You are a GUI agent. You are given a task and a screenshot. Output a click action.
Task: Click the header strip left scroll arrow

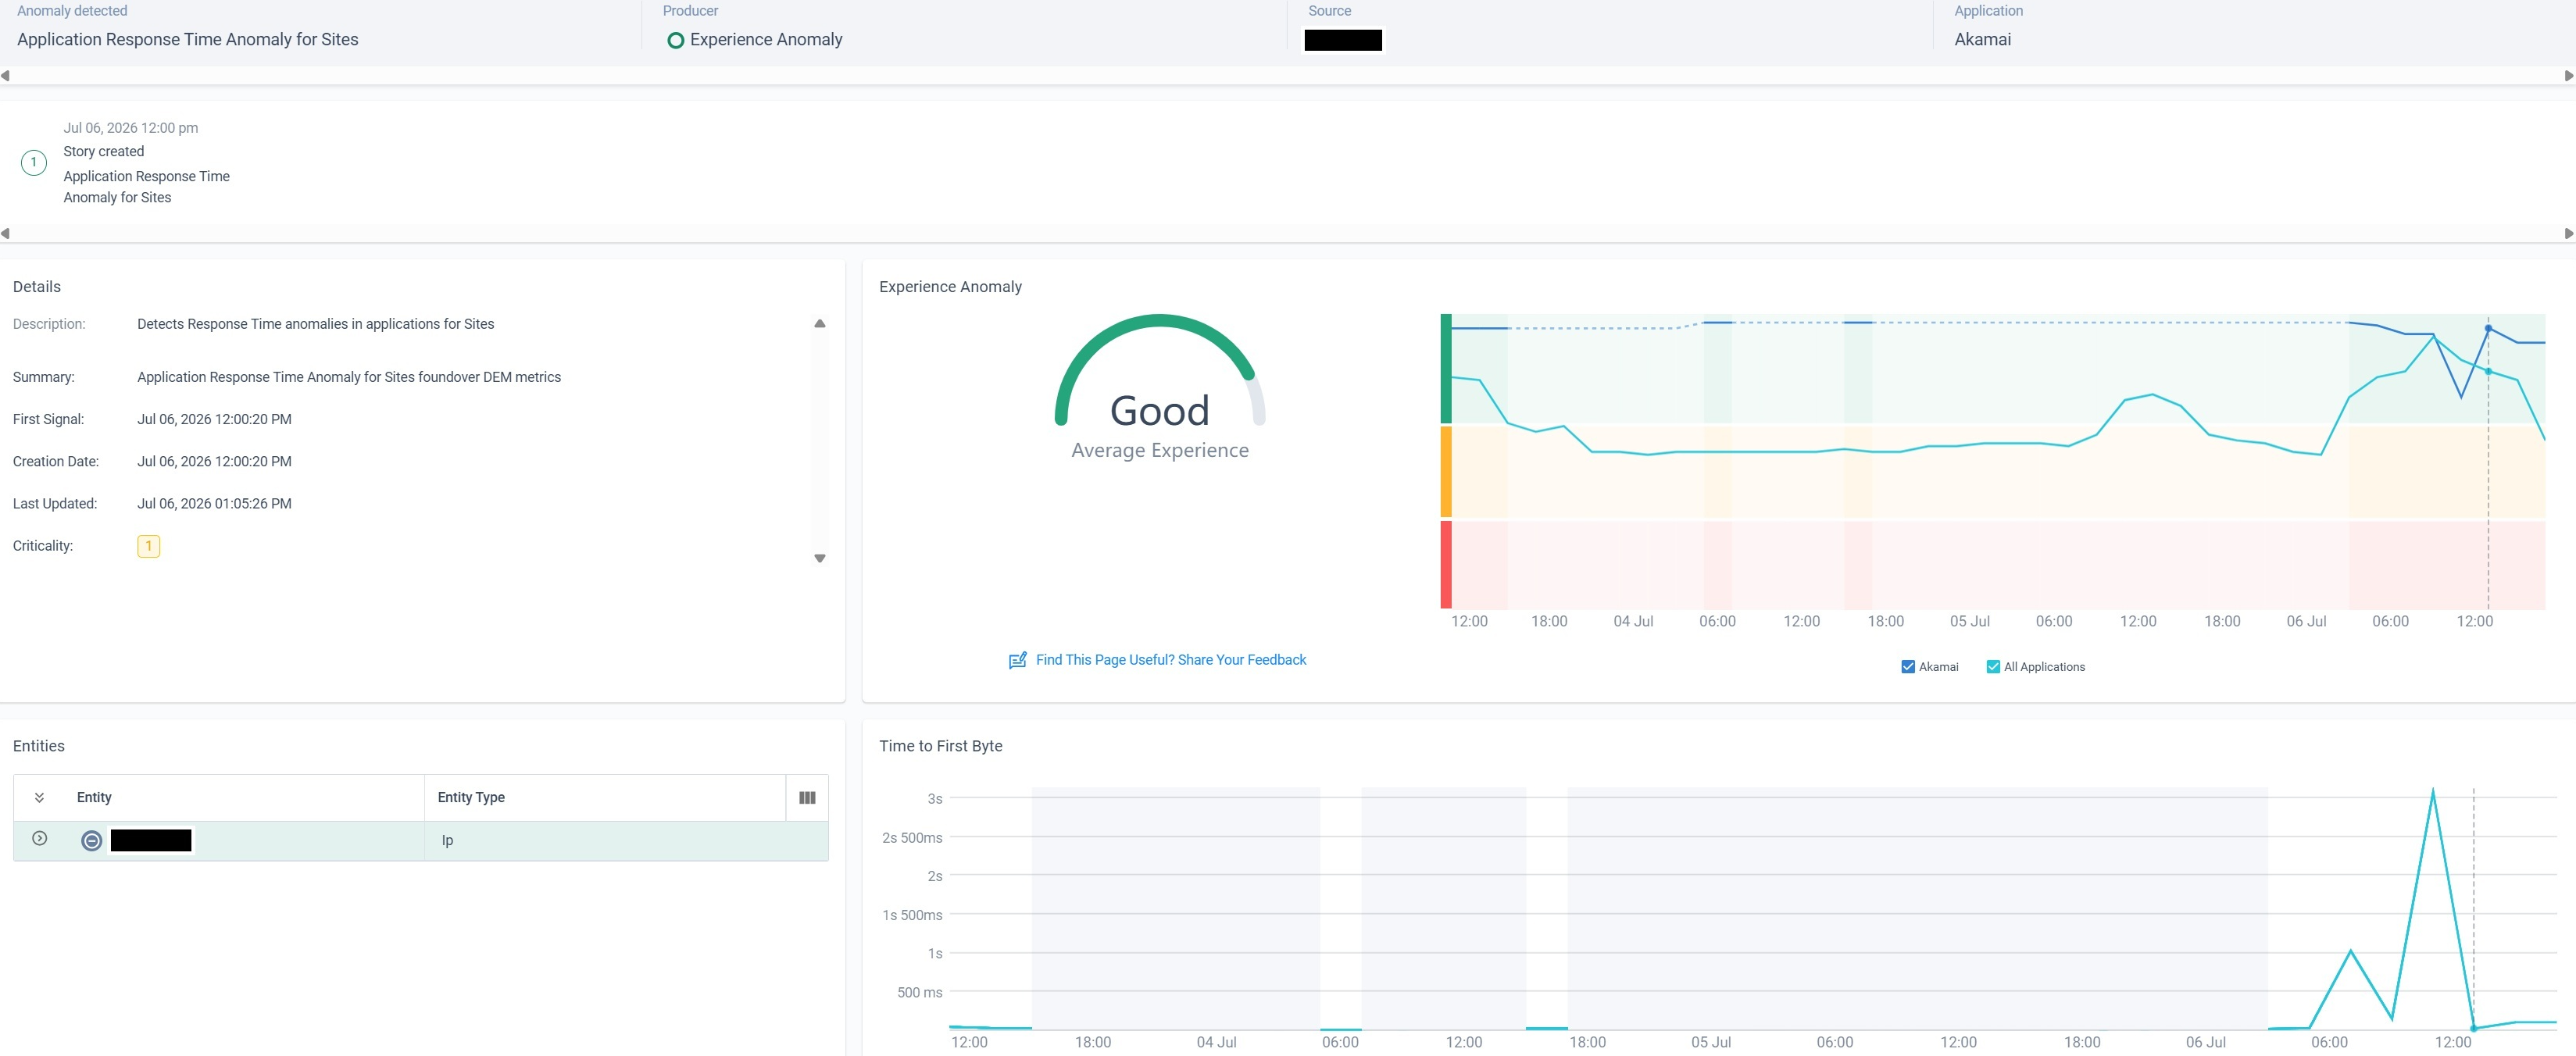tap(6, 76)
